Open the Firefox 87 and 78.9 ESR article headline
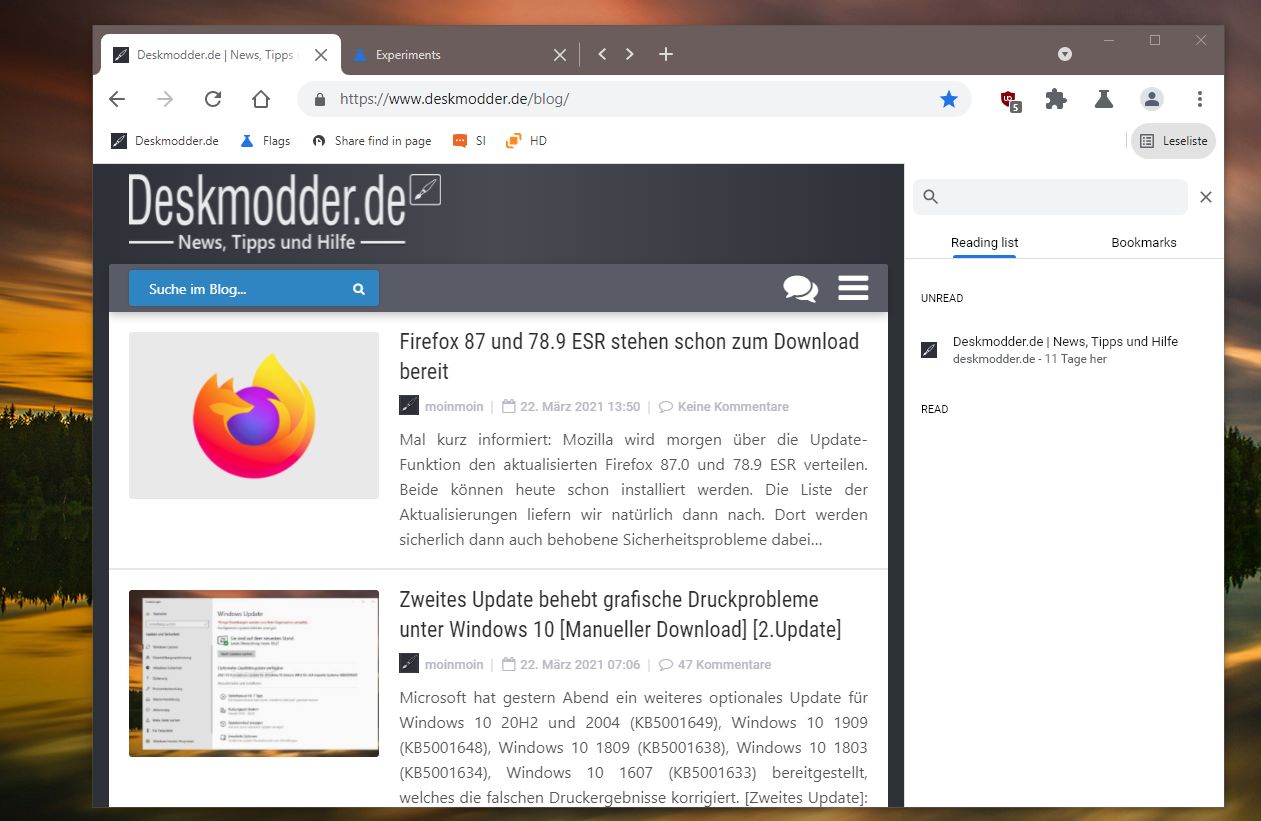1261x821 pixels. pos(629,356)
